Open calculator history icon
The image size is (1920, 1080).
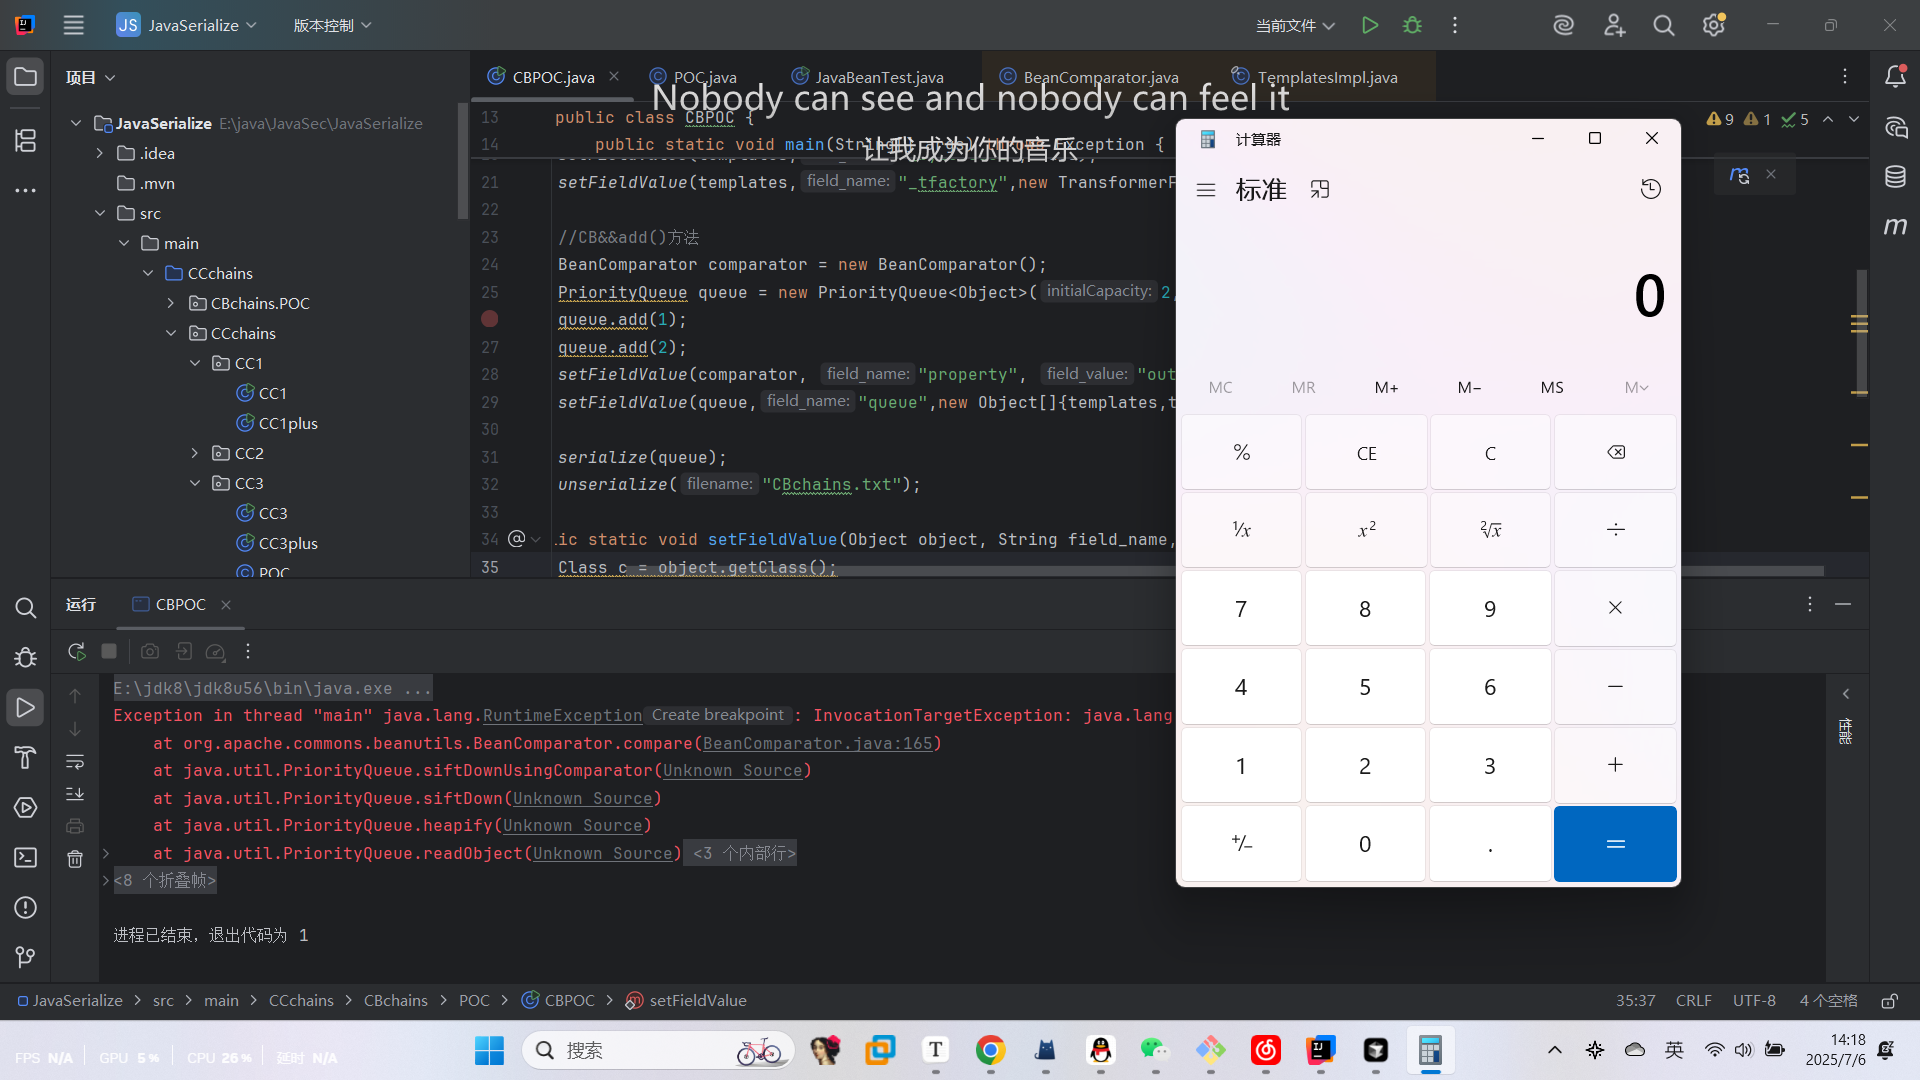point(1650,189)
